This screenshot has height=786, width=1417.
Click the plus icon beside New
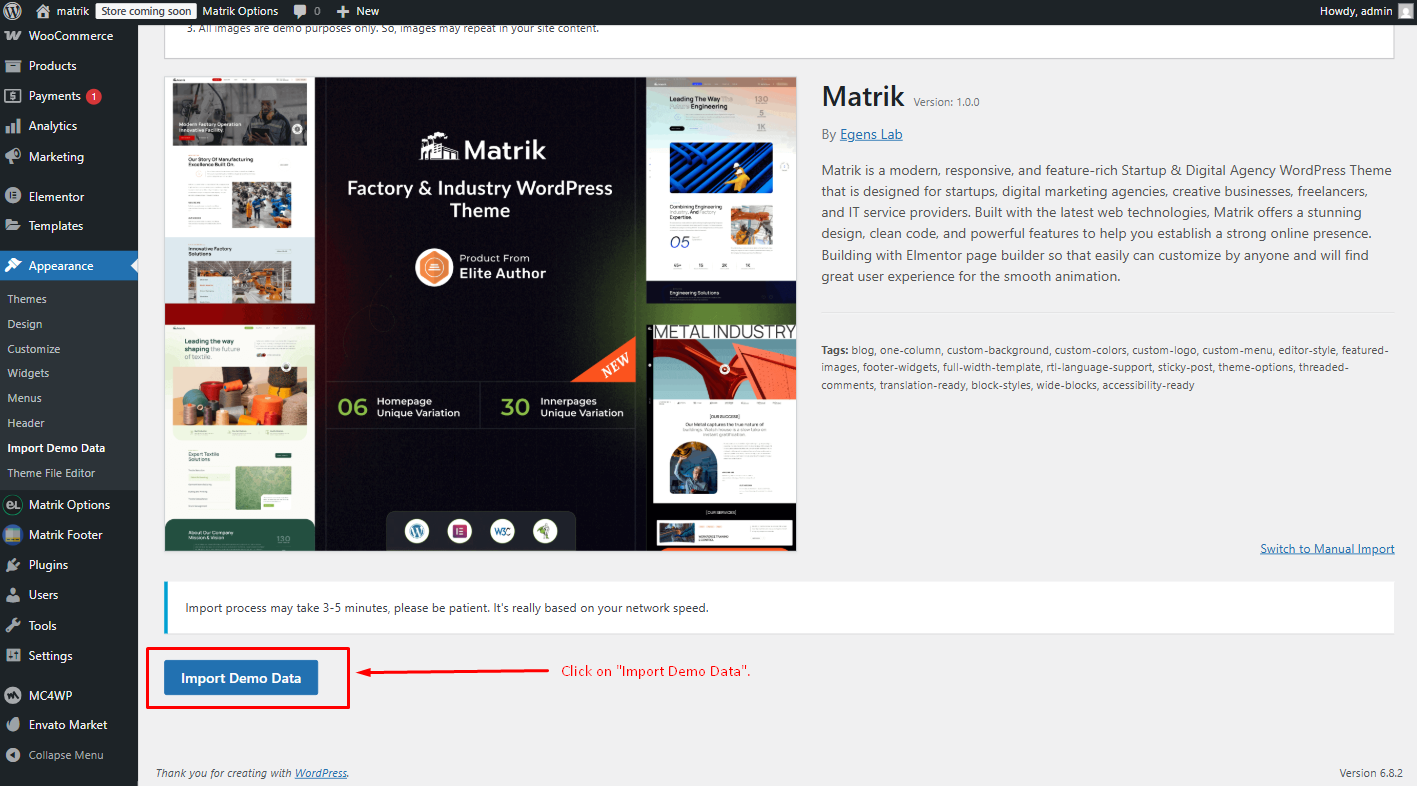click(343, 11)
